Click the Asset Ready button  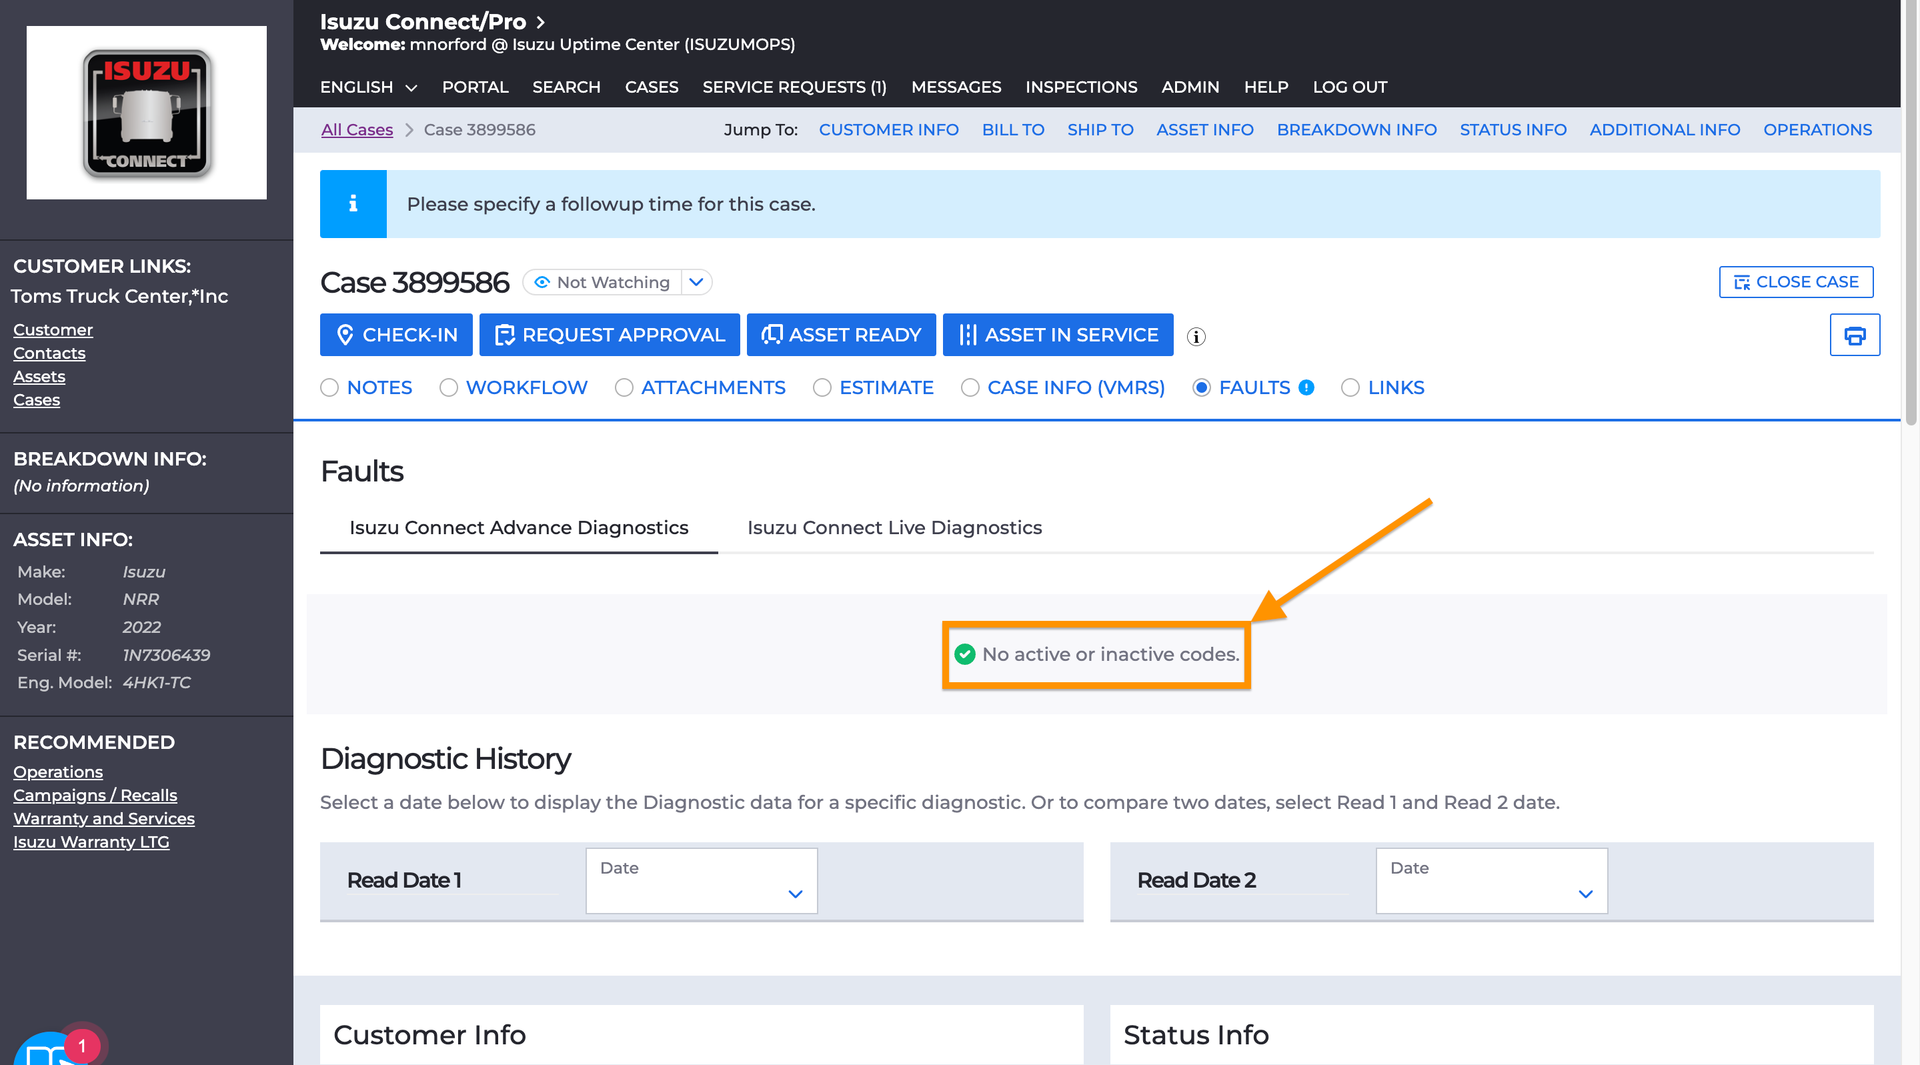pyautogui.click(x=841, y=335)
